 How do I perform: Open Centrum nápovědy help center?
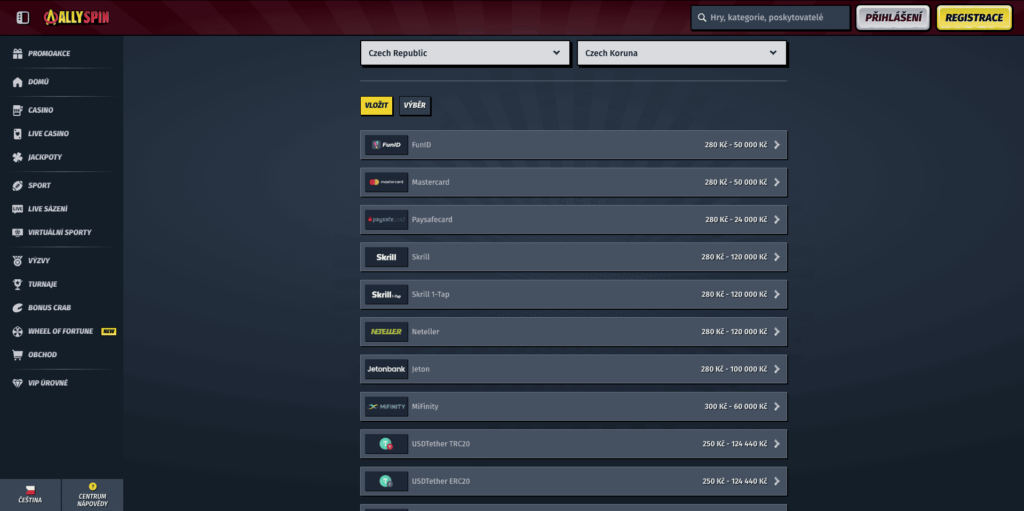(92, 494)
